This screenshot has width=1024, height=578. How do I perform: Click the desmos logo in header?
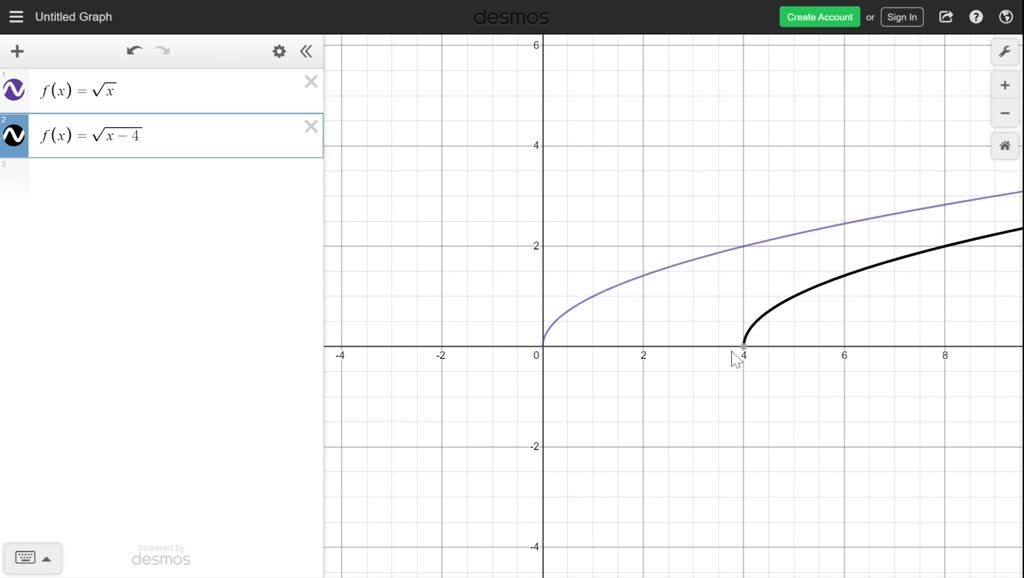point(511,17)
